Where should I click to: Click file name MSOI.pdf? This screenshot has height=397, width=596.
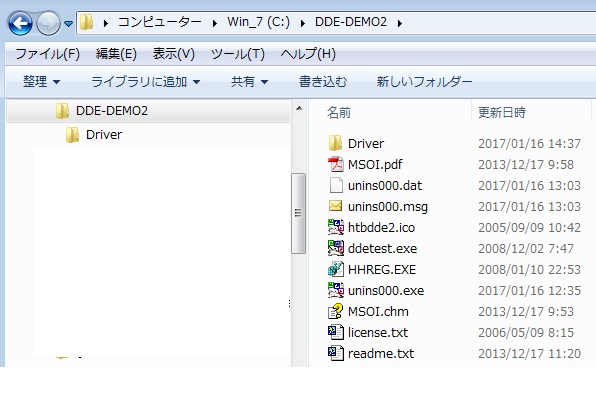375,164
